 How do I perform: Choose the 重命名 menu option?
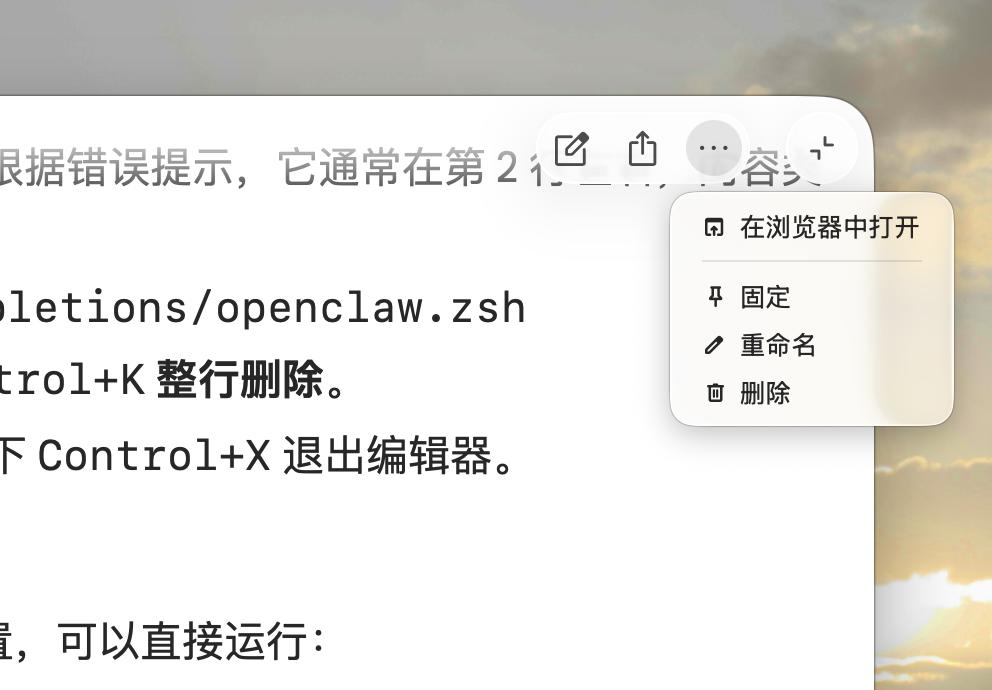tap(812, 345)
